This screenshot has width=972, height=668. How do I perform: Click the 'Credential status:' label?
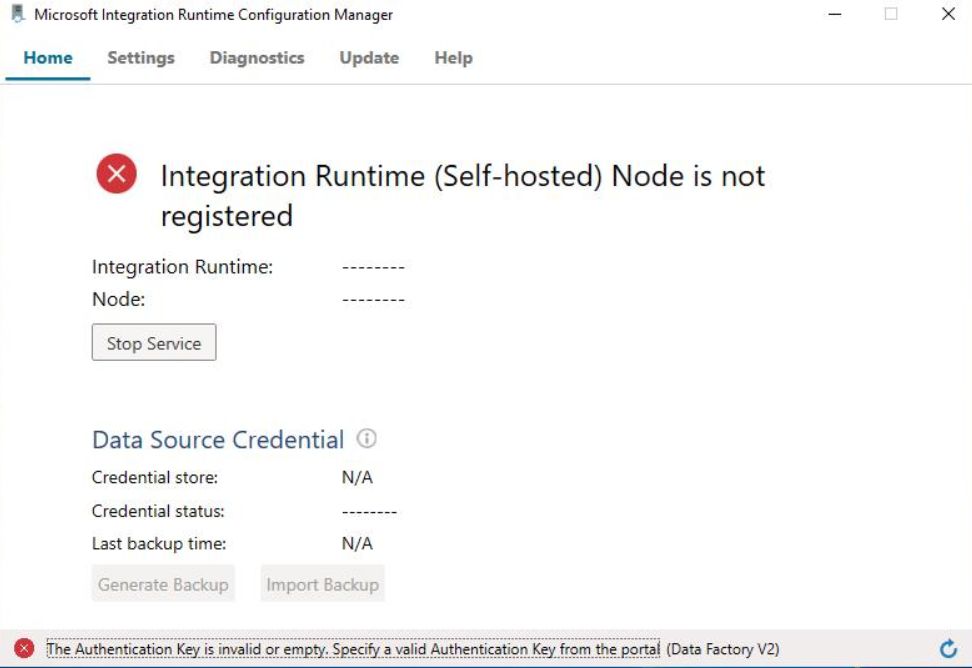click(x=158, y=511)
